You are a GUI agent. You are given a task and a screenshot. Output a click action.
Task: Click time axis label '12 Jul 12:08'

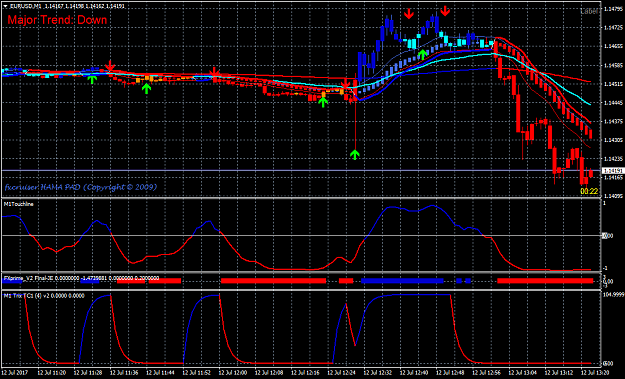pyautogui.click(x=269, y=373)
